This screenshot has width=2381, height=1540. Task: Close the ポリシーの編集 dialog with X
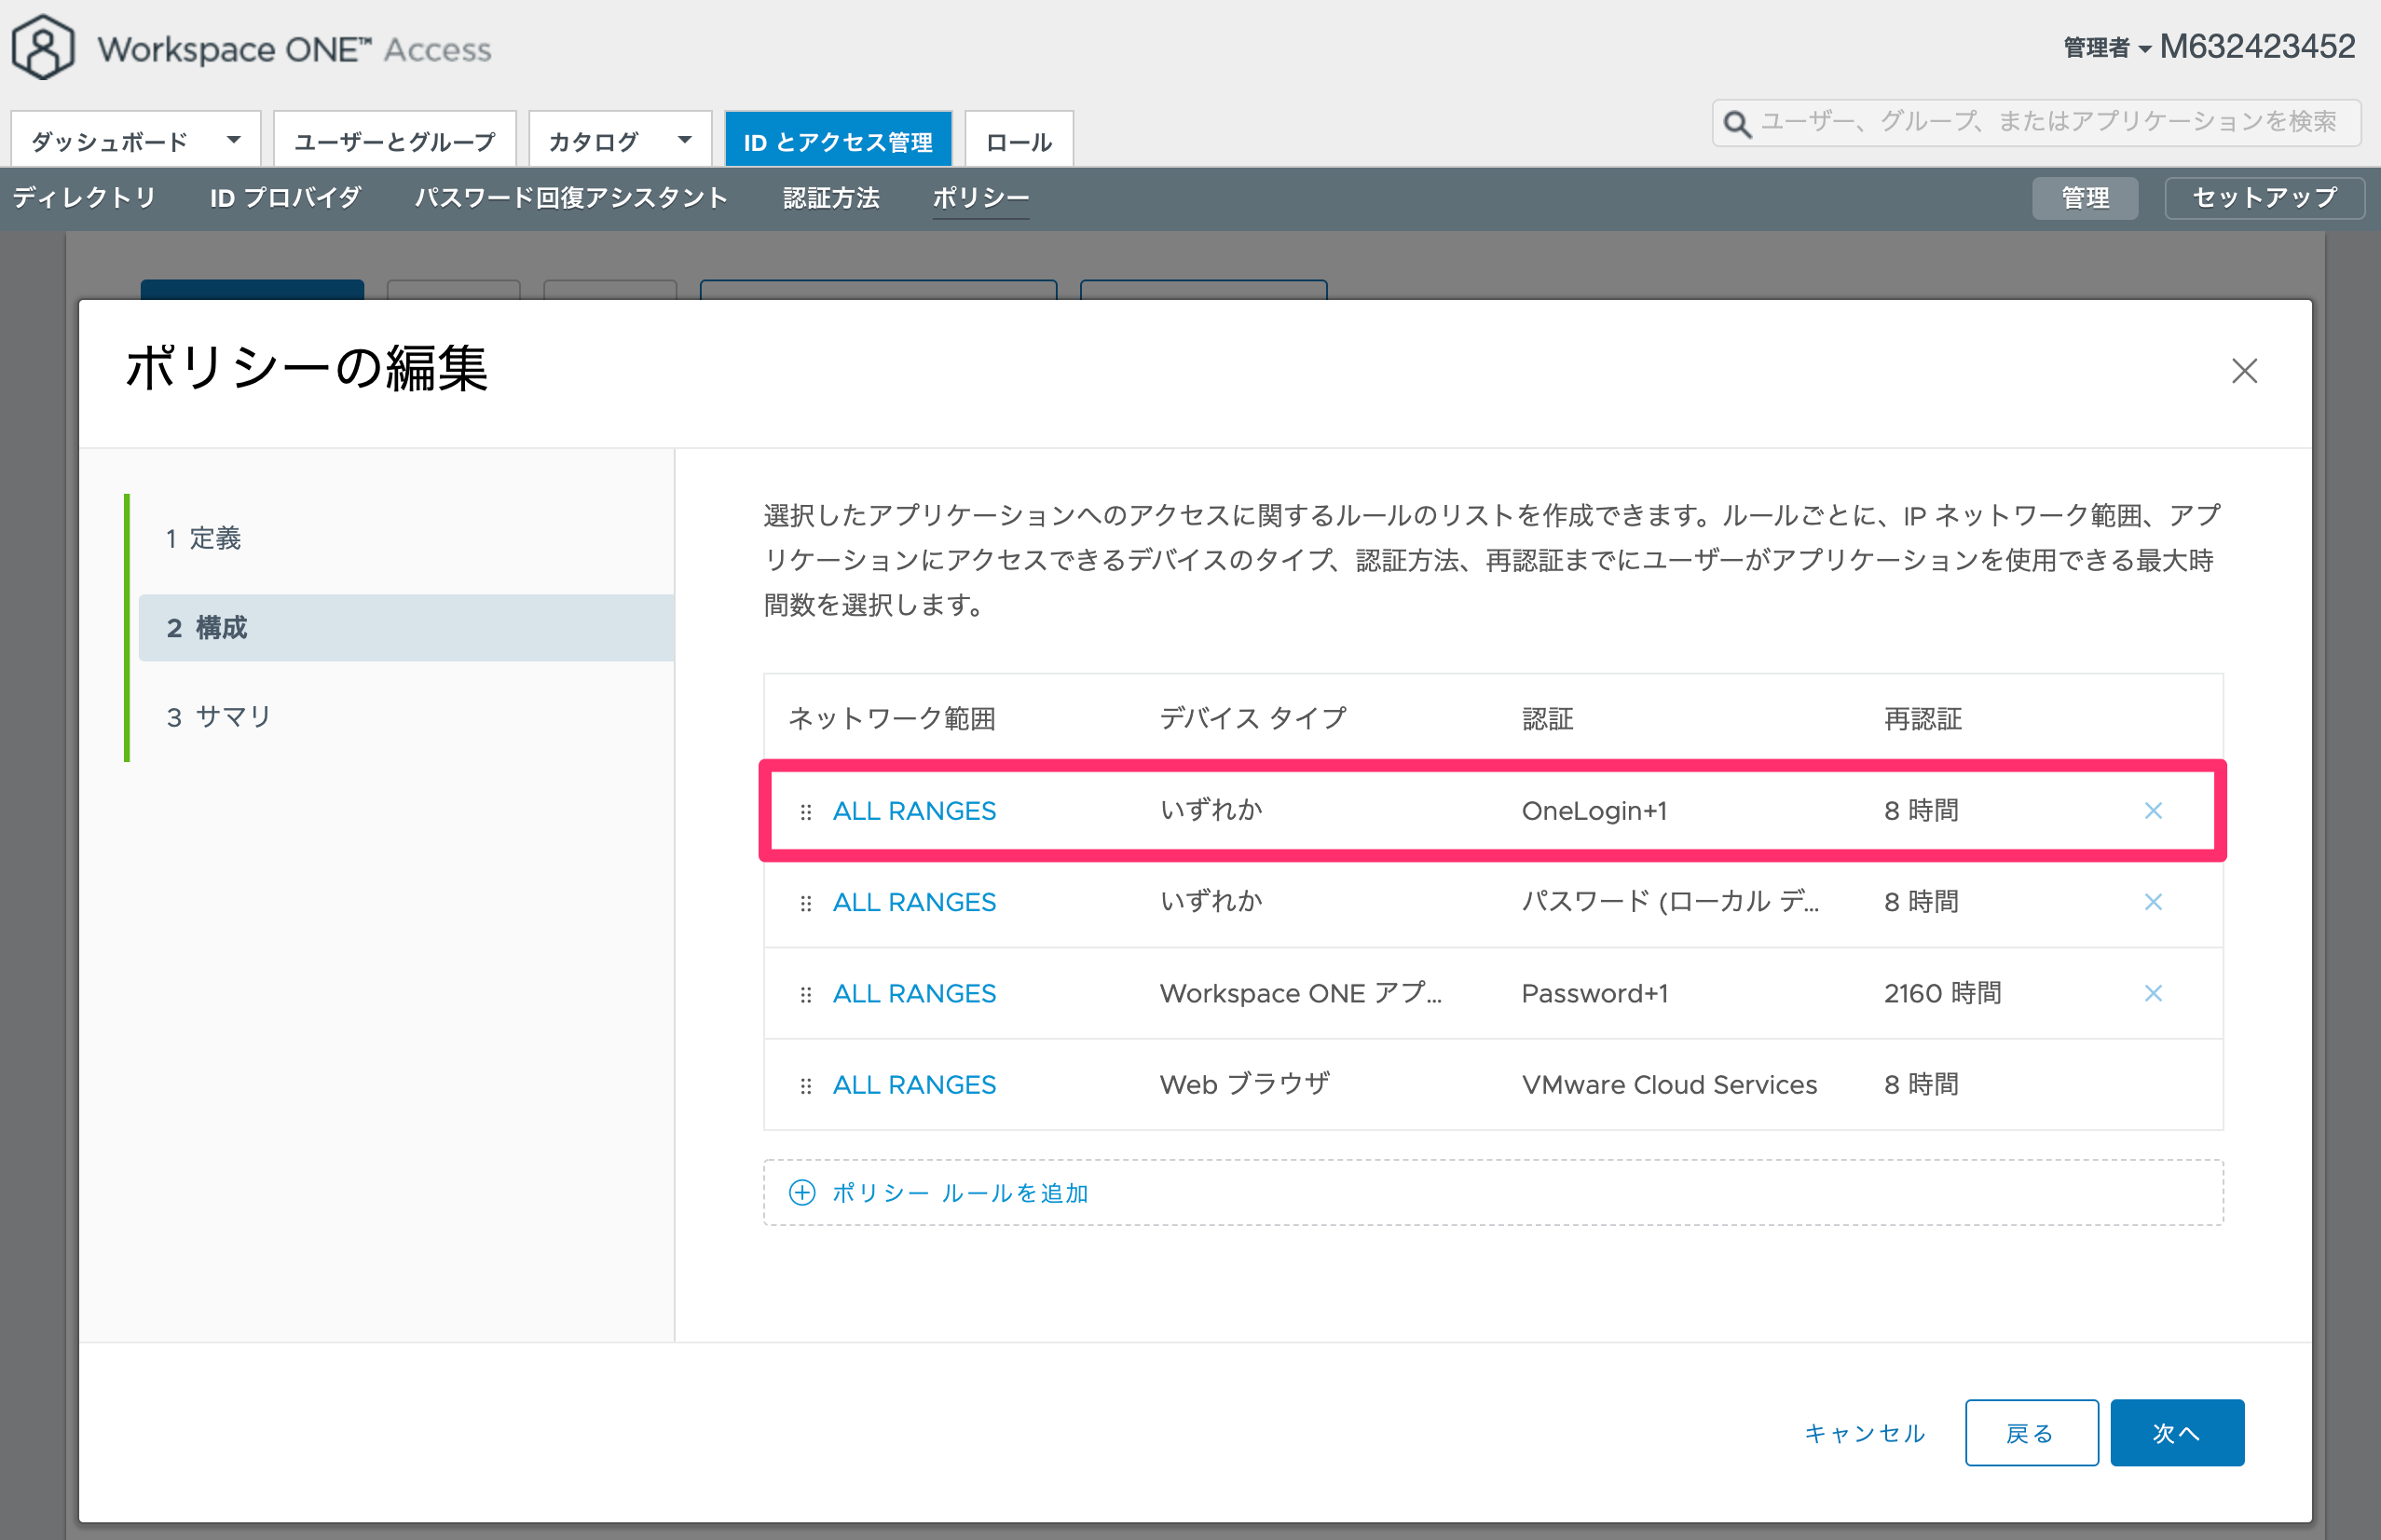[2244, 371]
